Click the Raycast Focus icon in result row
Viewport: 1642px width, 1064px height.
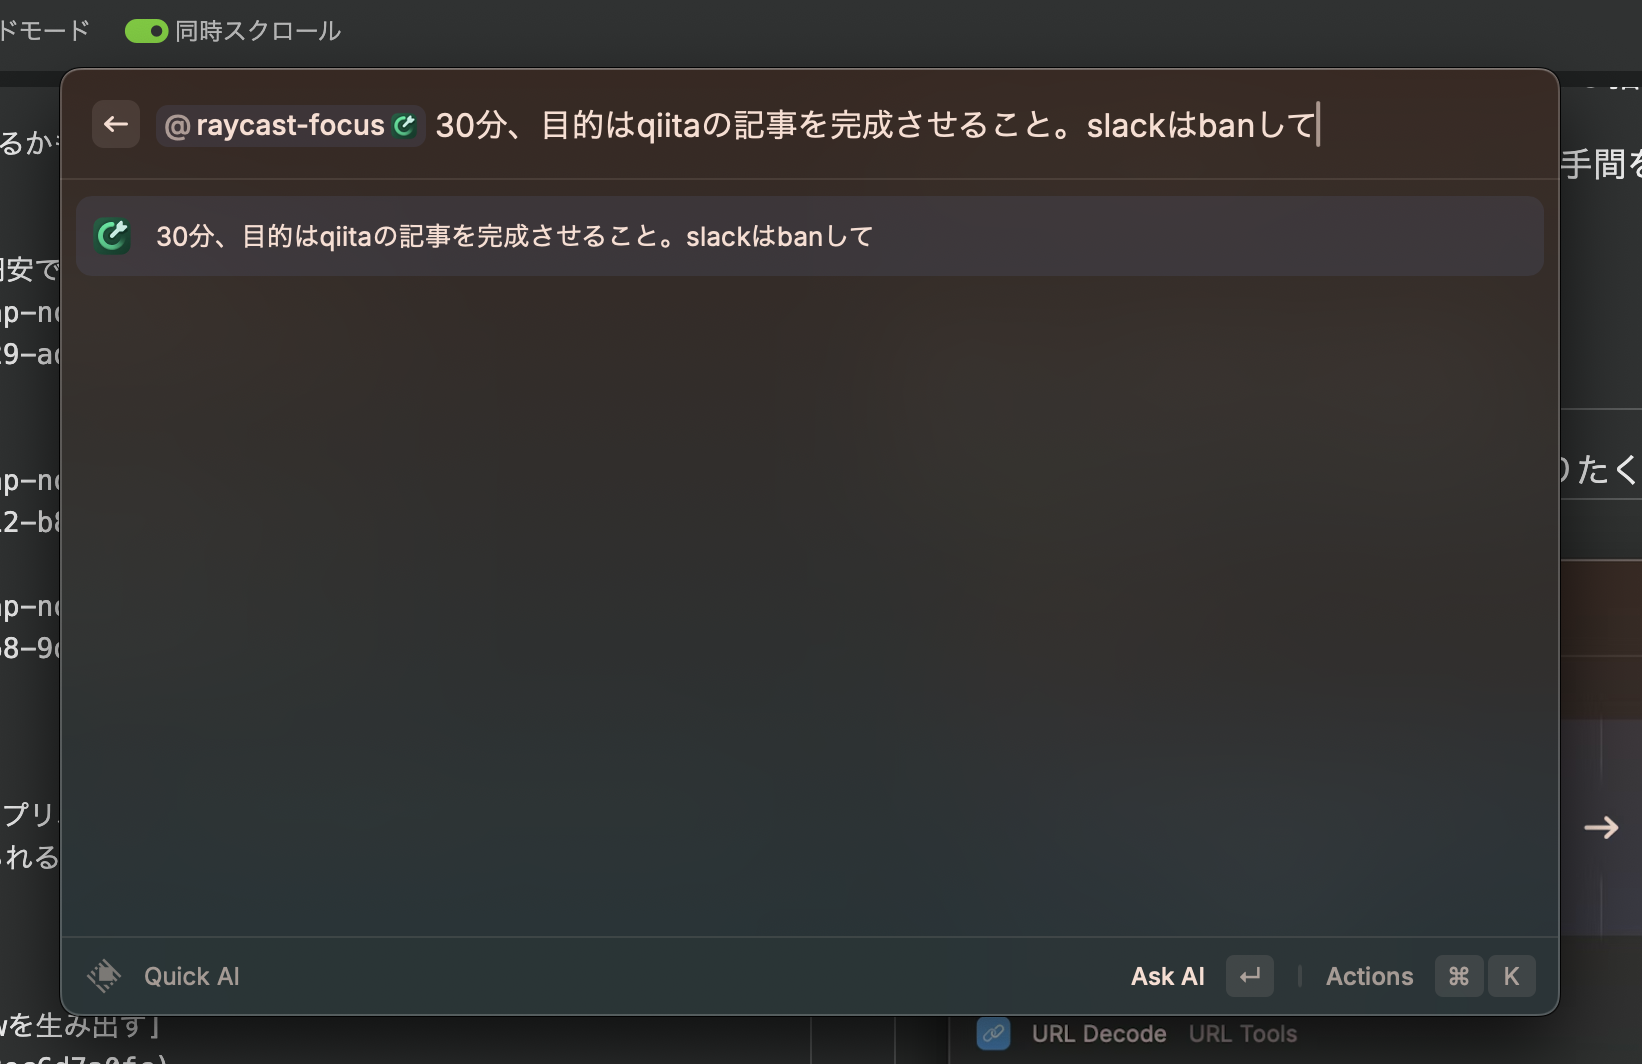pos(112,236)
